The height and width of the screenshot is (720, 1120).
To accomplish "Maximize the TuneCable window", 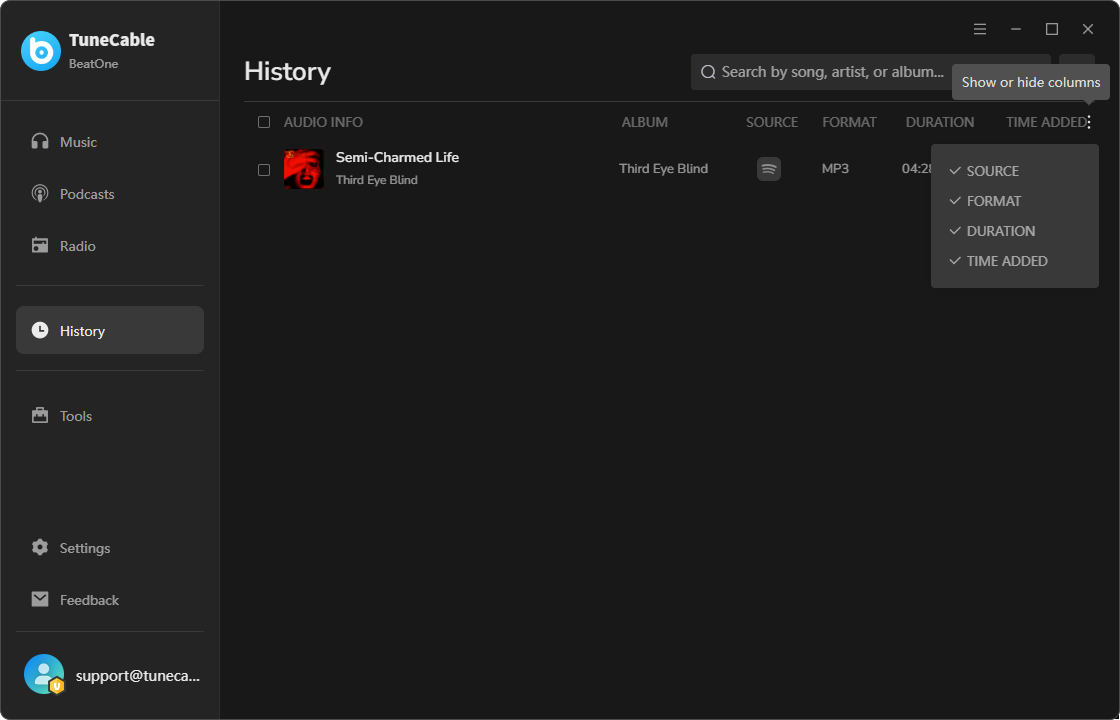I will 1051,29.
